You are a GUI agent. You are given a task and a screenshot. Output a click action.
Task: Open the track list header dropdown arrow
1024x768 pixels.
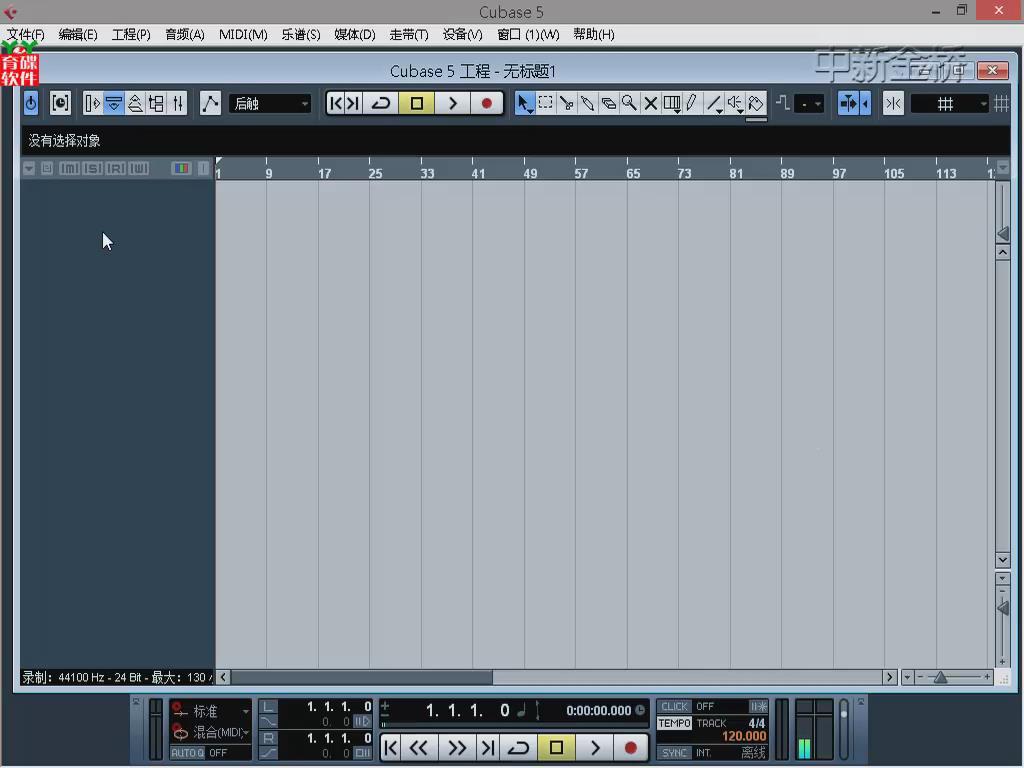29,168
